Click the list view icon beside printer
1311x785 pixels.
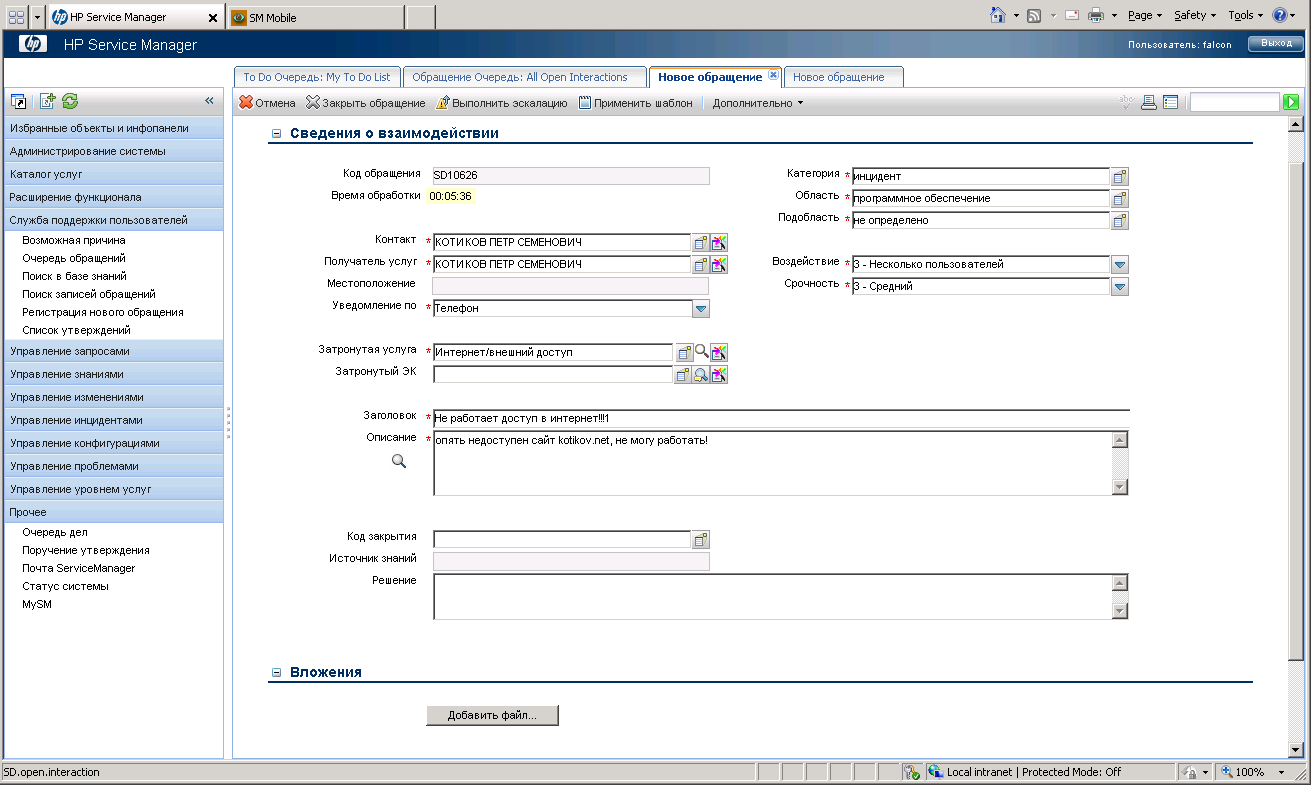(x=1171, y=102)
